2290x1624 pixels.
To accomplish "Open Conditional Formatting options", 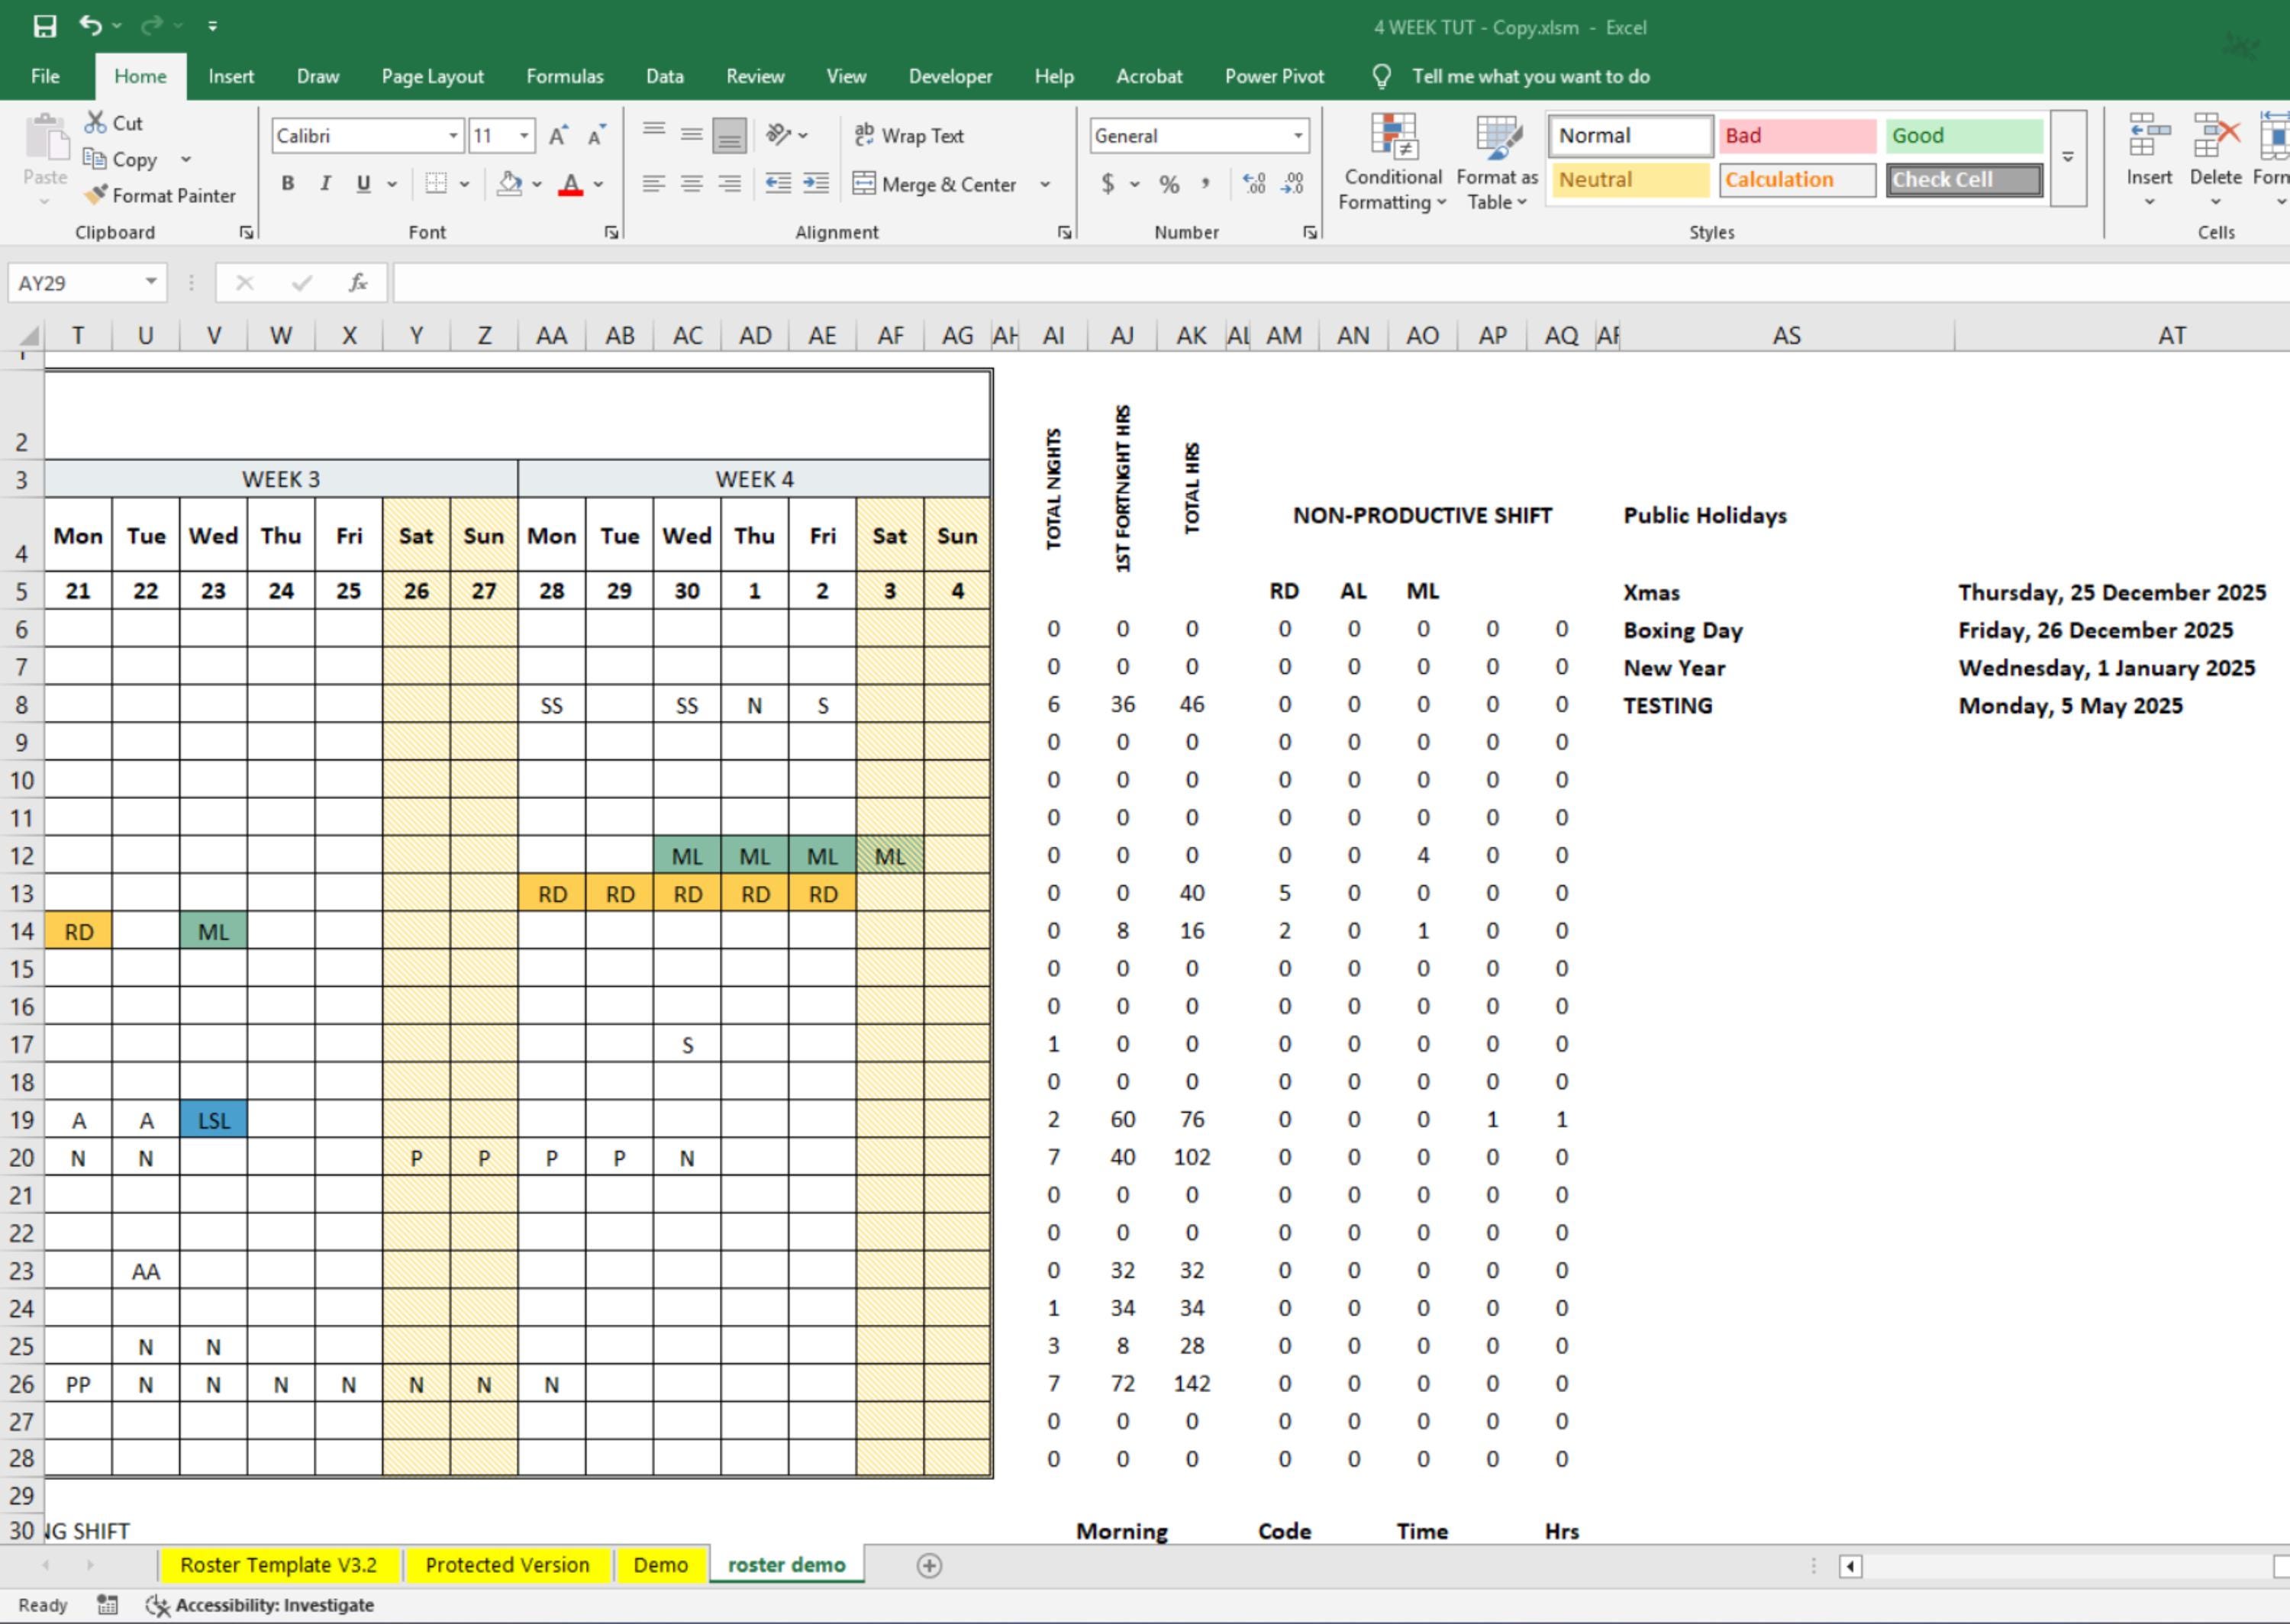I will (1392, 160).
